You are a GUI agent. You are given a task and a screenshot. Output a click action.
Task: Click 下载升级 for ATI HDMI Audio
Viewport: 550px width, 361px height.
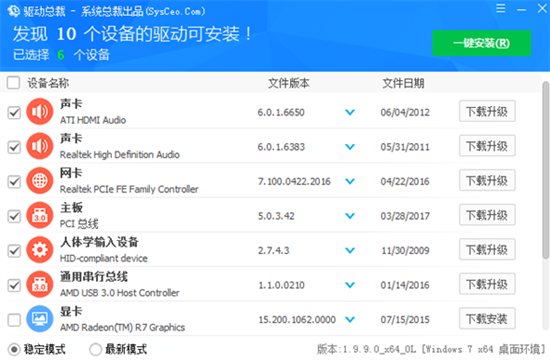pyautogui.click(x=487, y=111)
